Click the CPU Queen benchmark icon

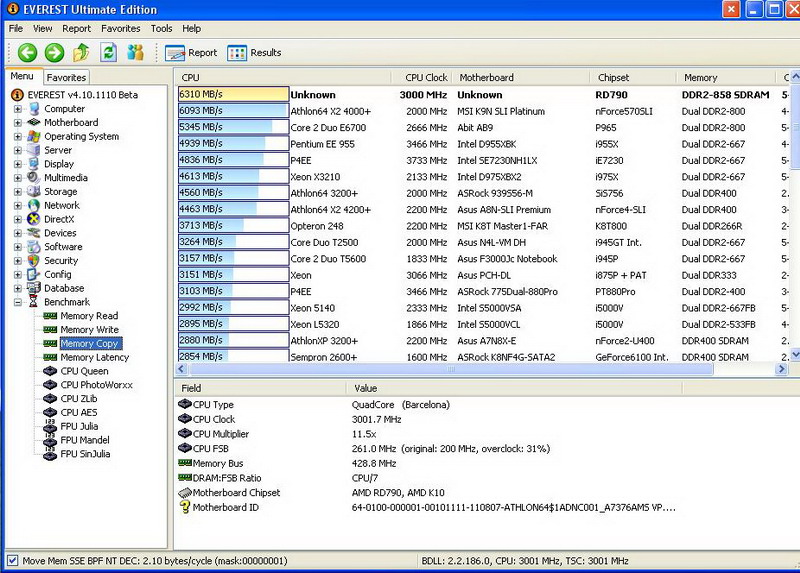(x=49, y=371)
